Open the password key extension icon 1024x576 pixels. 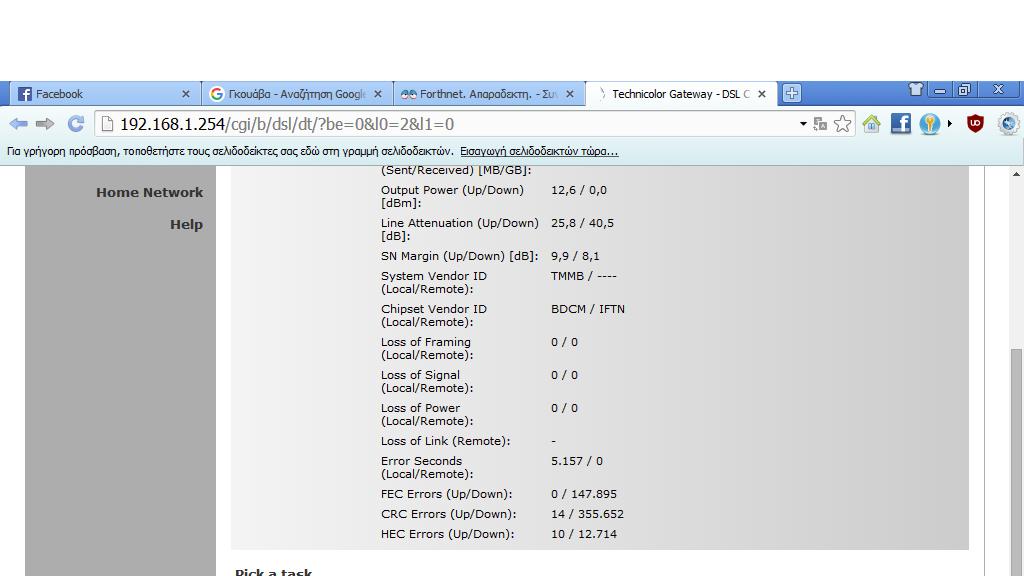point(929,123)
